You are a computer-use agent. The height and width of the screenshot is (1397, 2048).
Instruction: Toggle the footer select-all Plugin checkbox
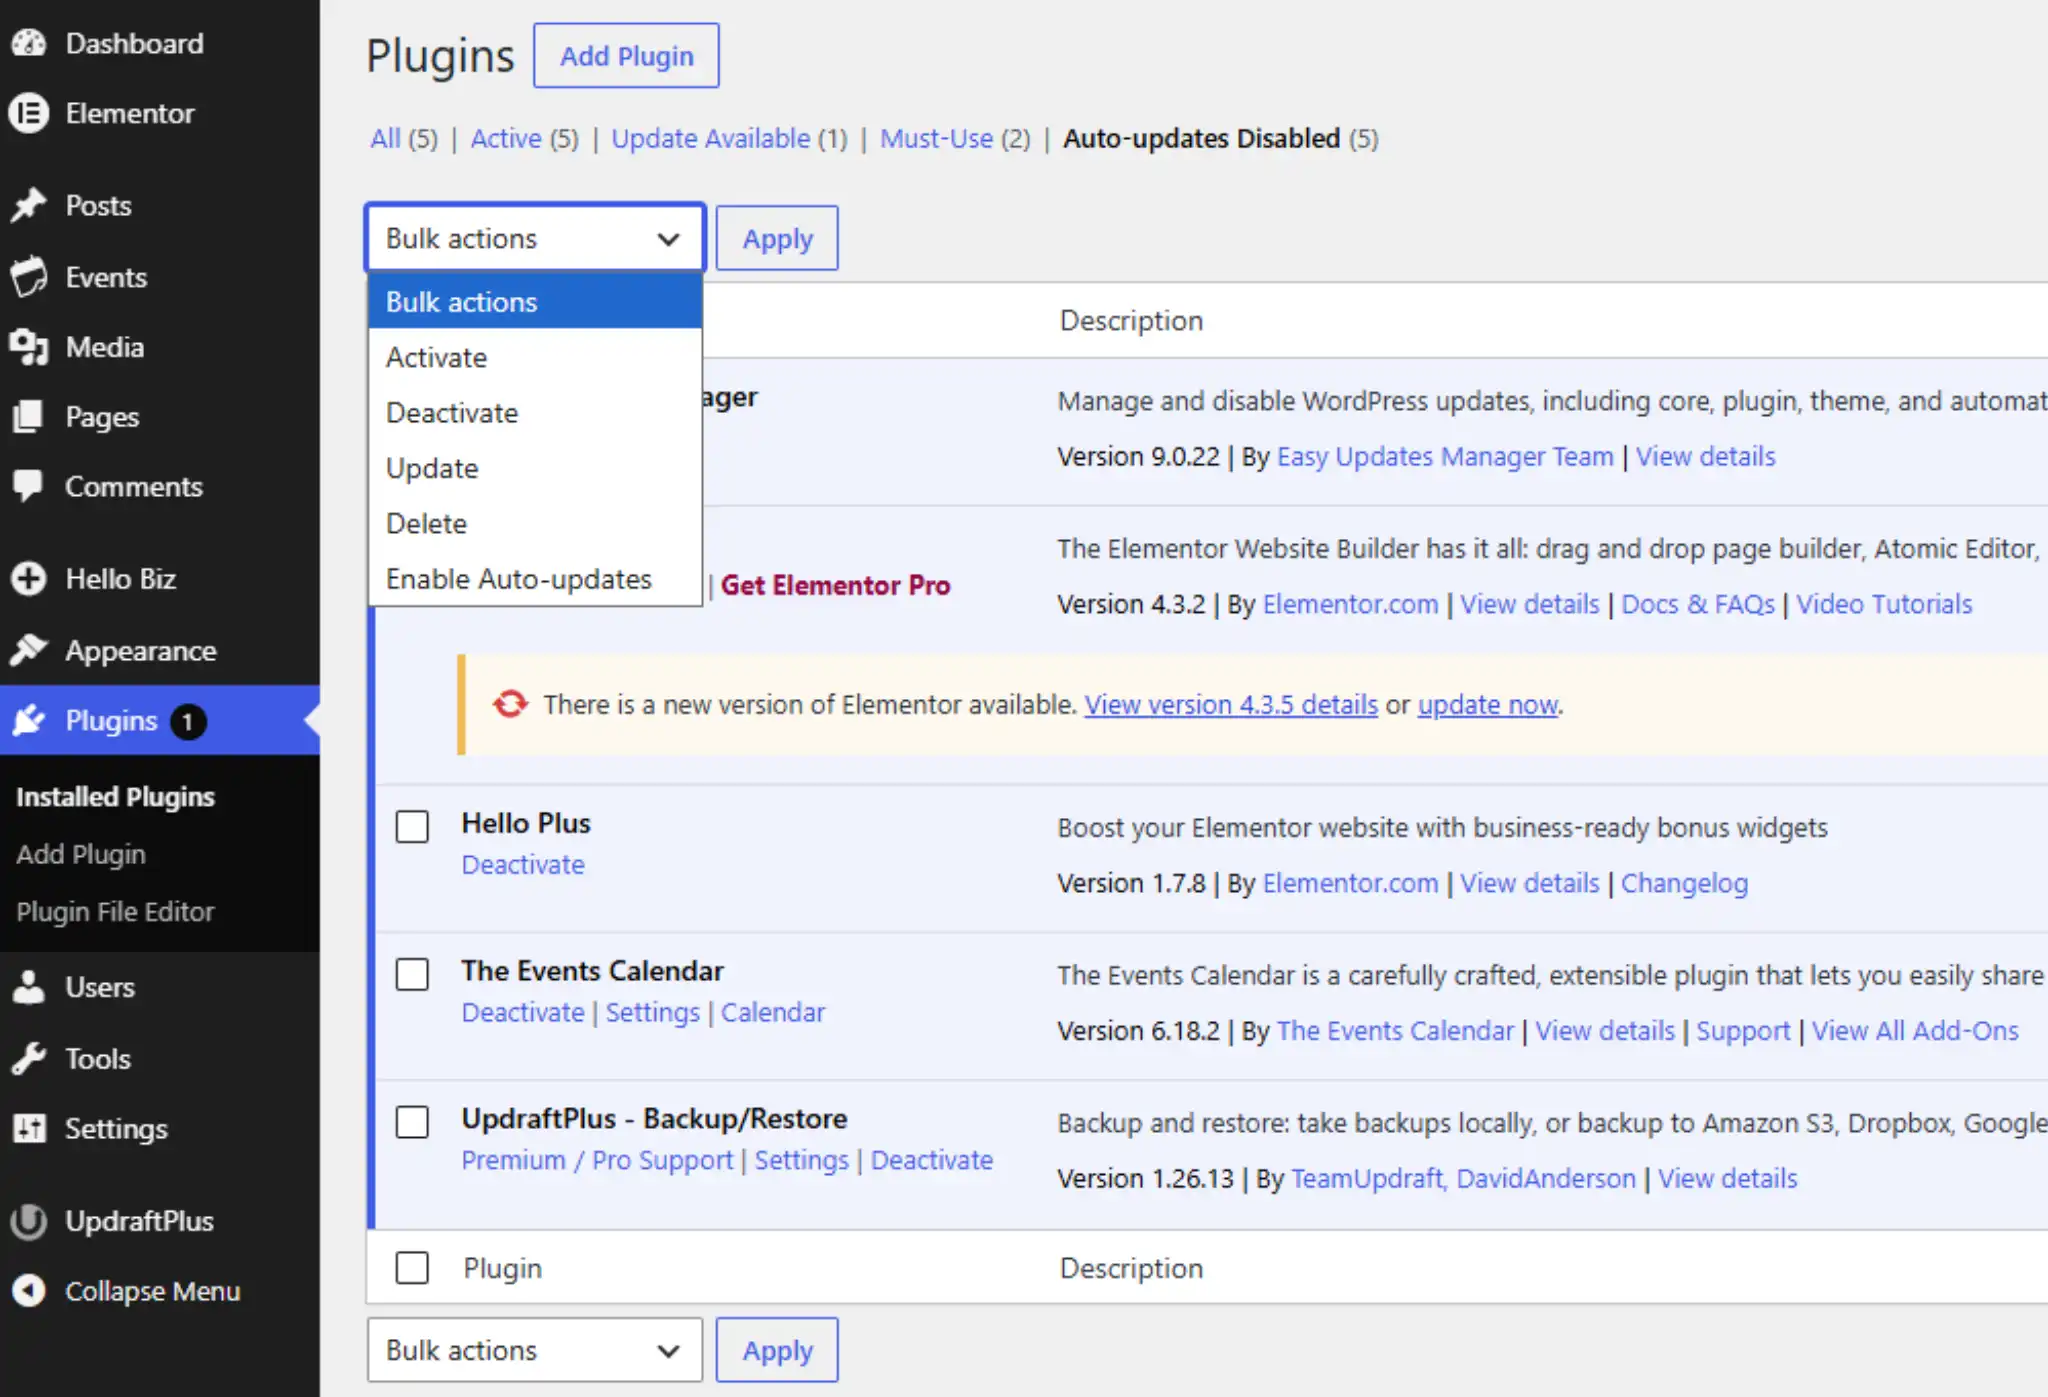412,1268
